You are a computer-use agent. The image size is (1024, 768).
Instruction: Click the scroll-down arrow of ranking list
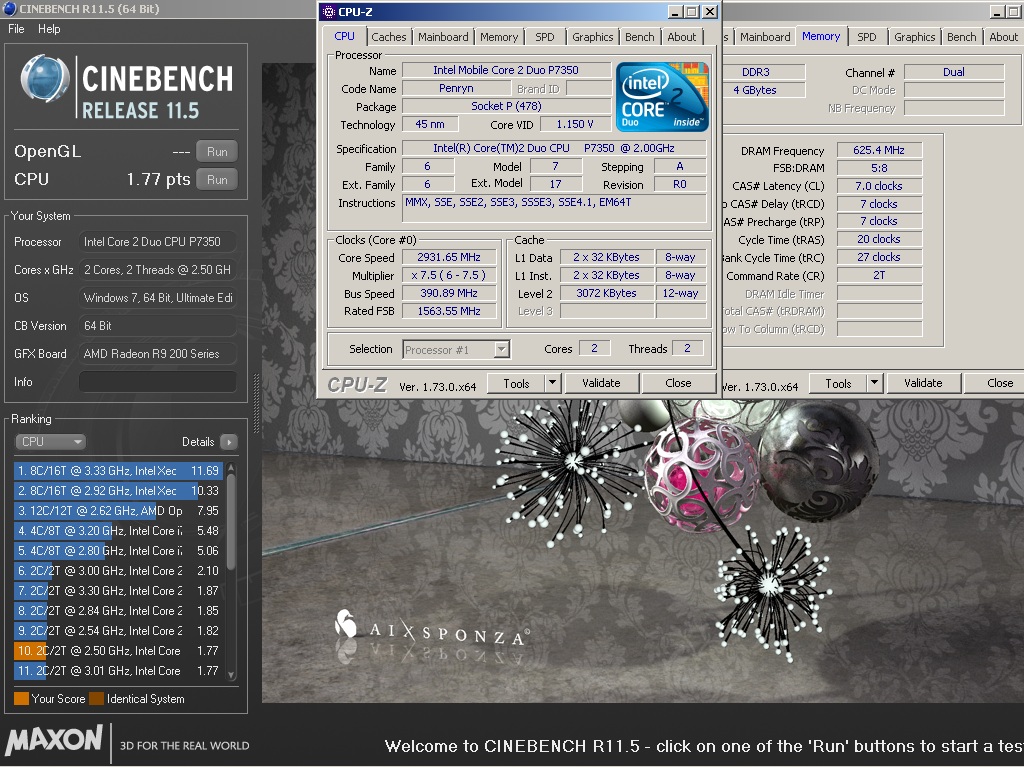pos(231,675)
